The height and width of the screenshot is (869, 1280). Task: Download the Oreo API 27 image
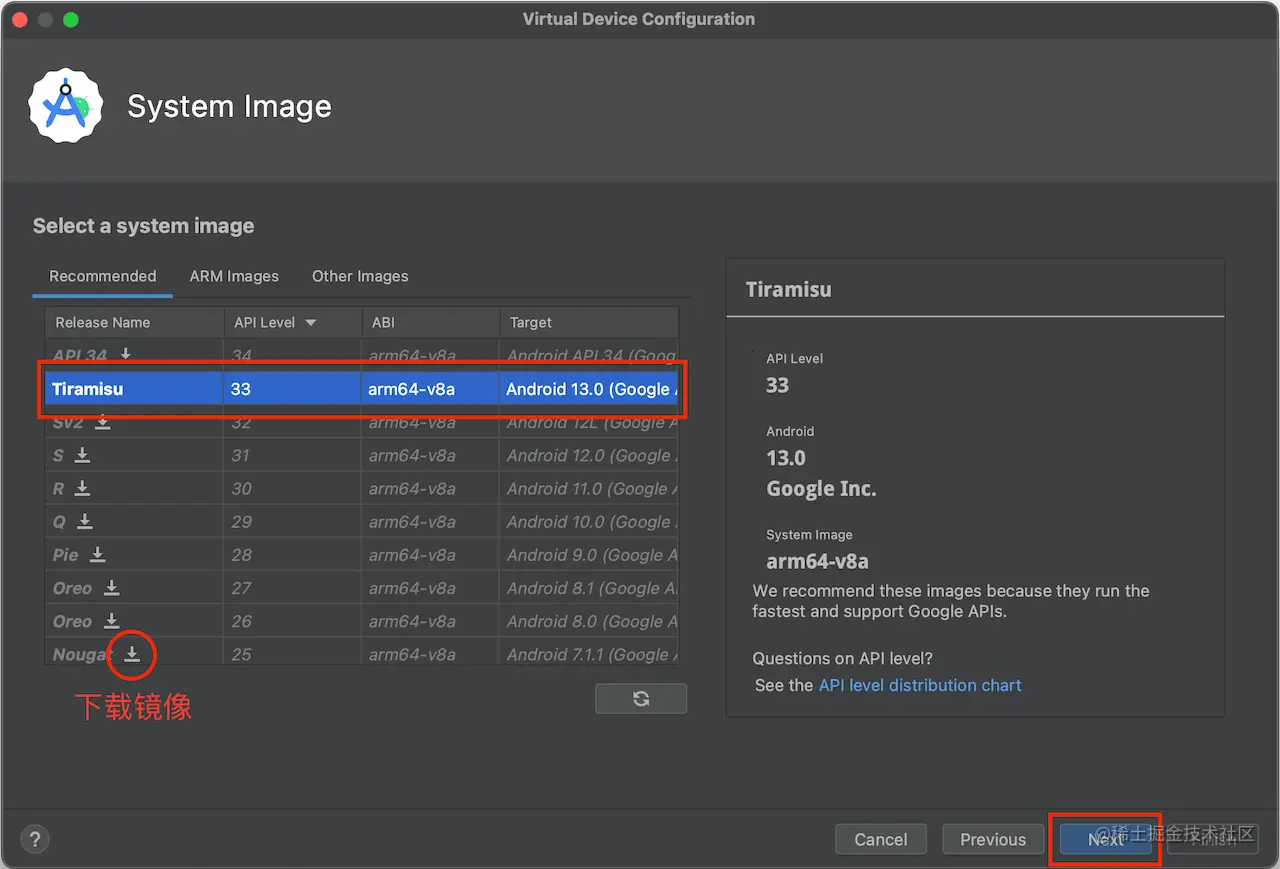coord(112,587)
